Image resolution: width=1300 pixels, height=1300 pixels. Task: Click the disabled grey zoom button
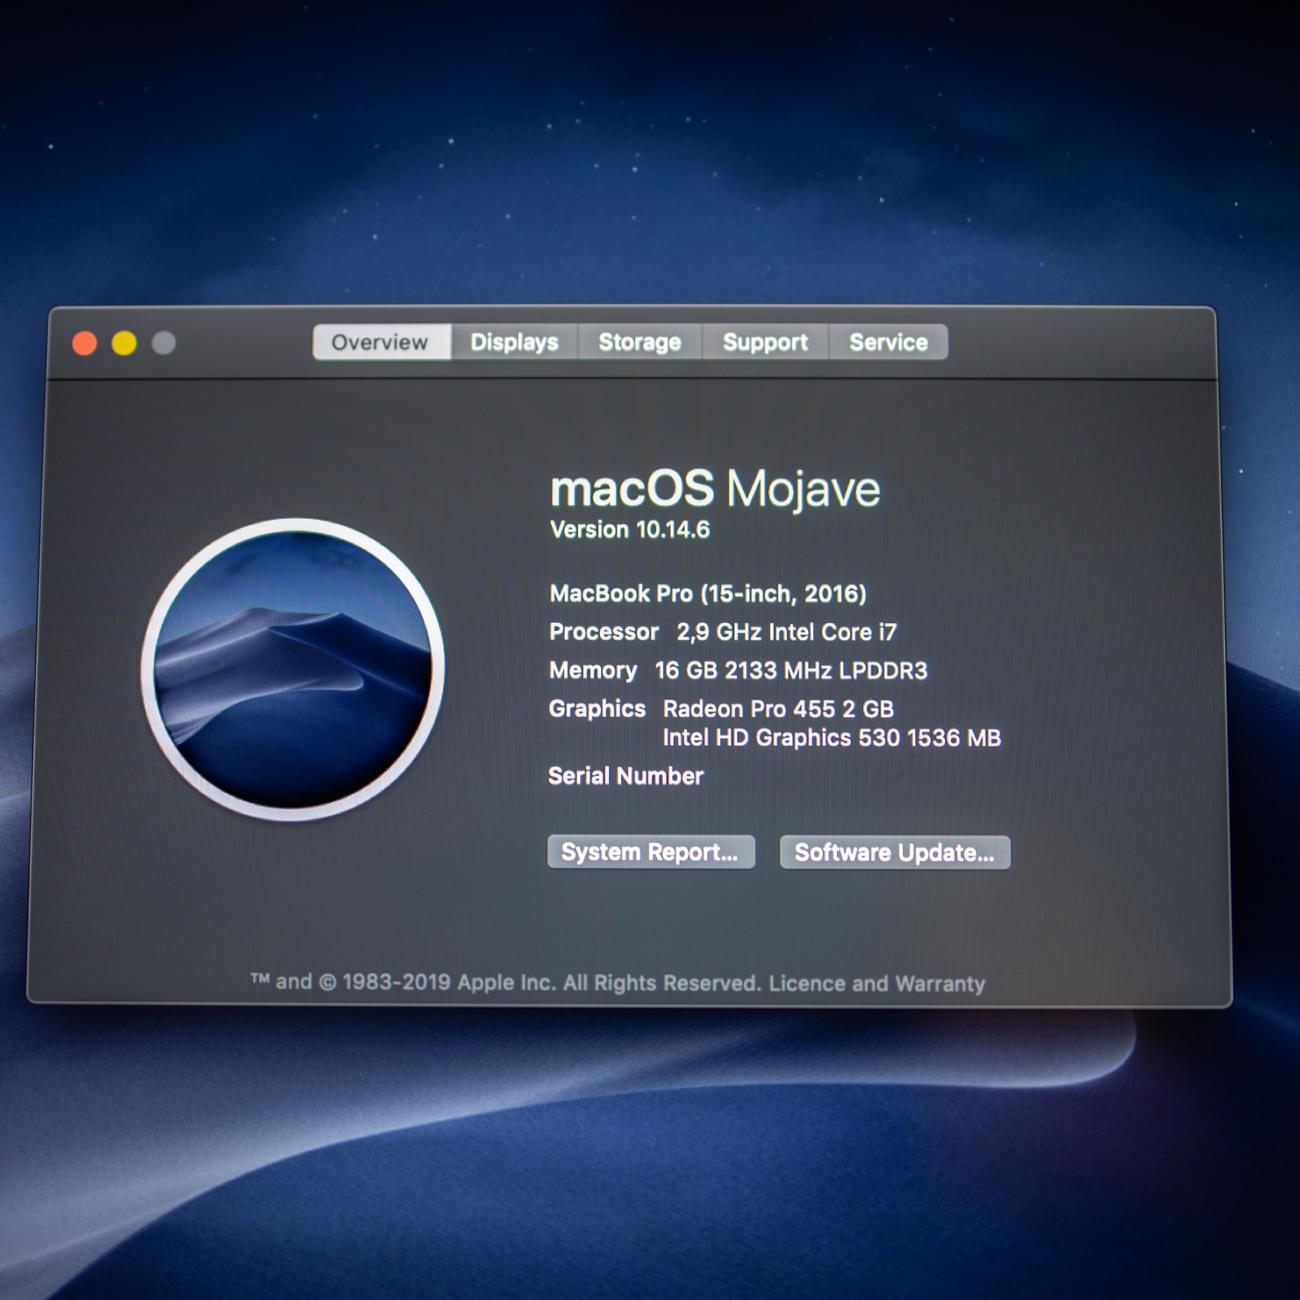coord(164,344)
